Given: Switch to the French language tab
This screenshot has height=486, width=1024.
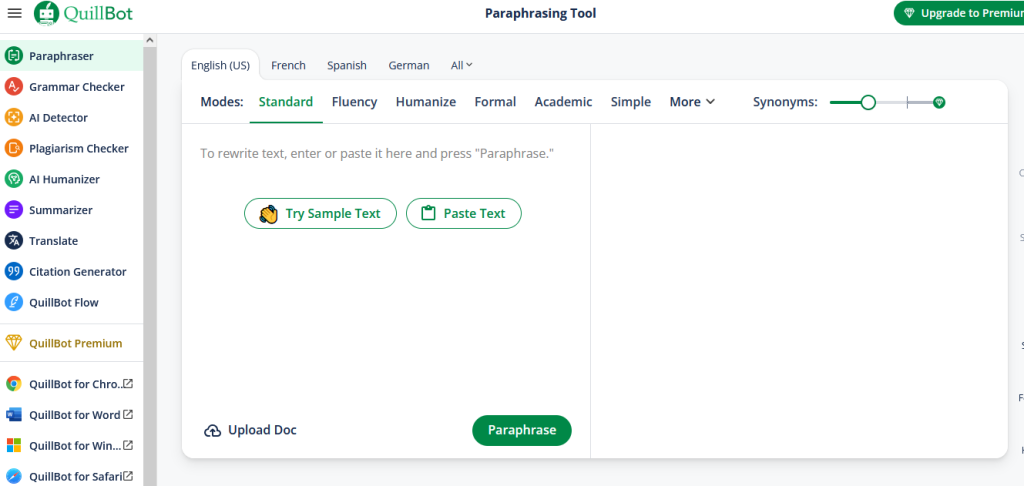Looking at the screenshot, I should (288, 65).
